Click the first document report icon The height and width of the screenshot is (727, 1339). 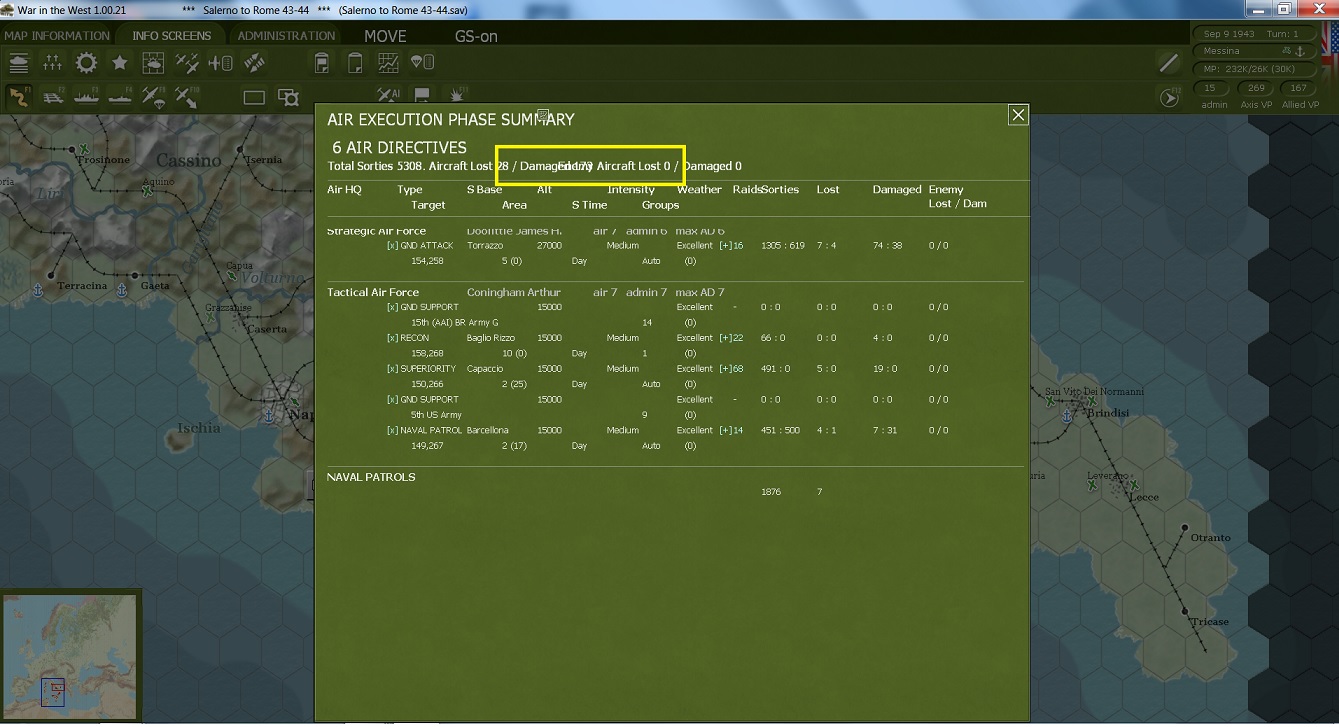click(x=322, y=63)
